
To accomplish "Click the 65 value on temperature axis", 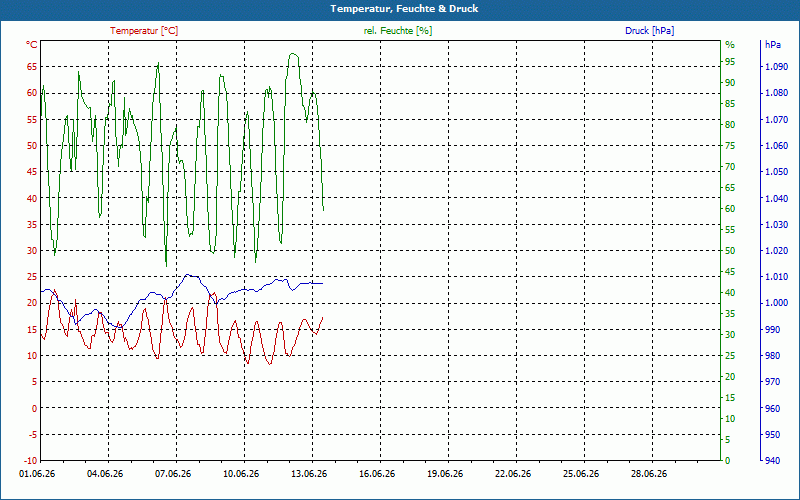I will pyautogui.click(x=32, y=67).
